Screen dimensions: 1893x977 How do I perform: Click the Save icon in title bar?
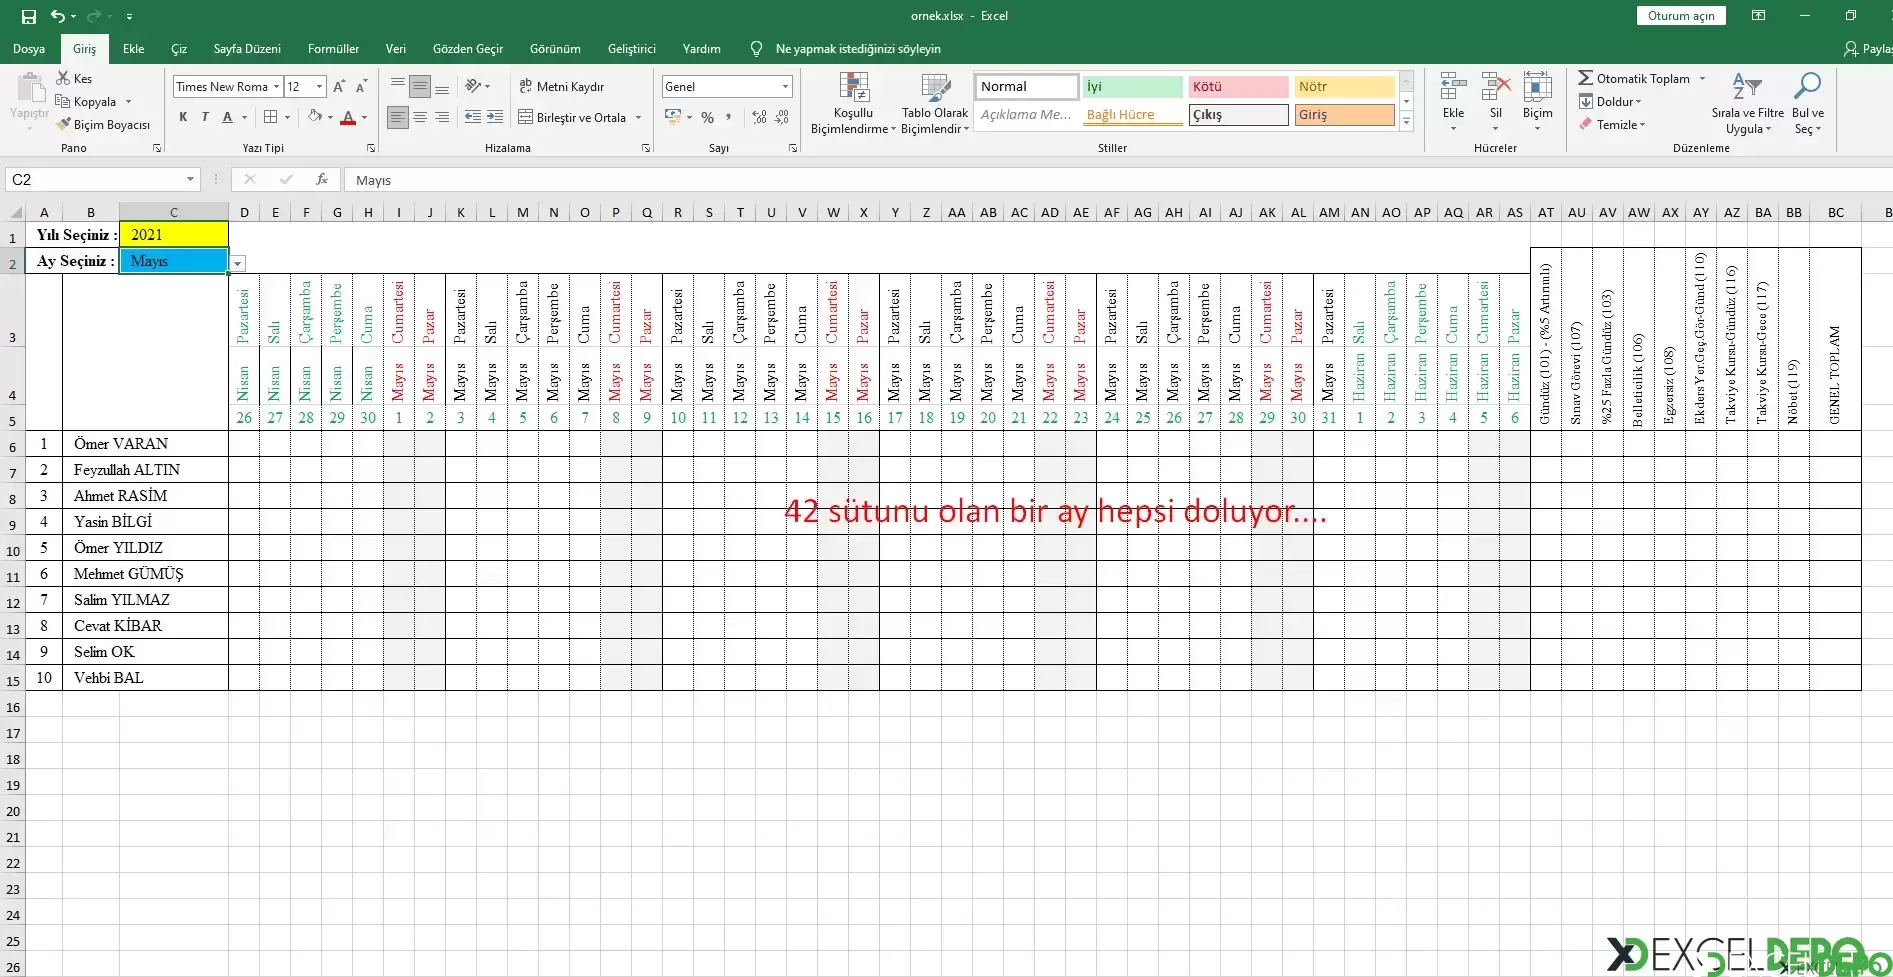pyautogui.click(x=28, y=16)
